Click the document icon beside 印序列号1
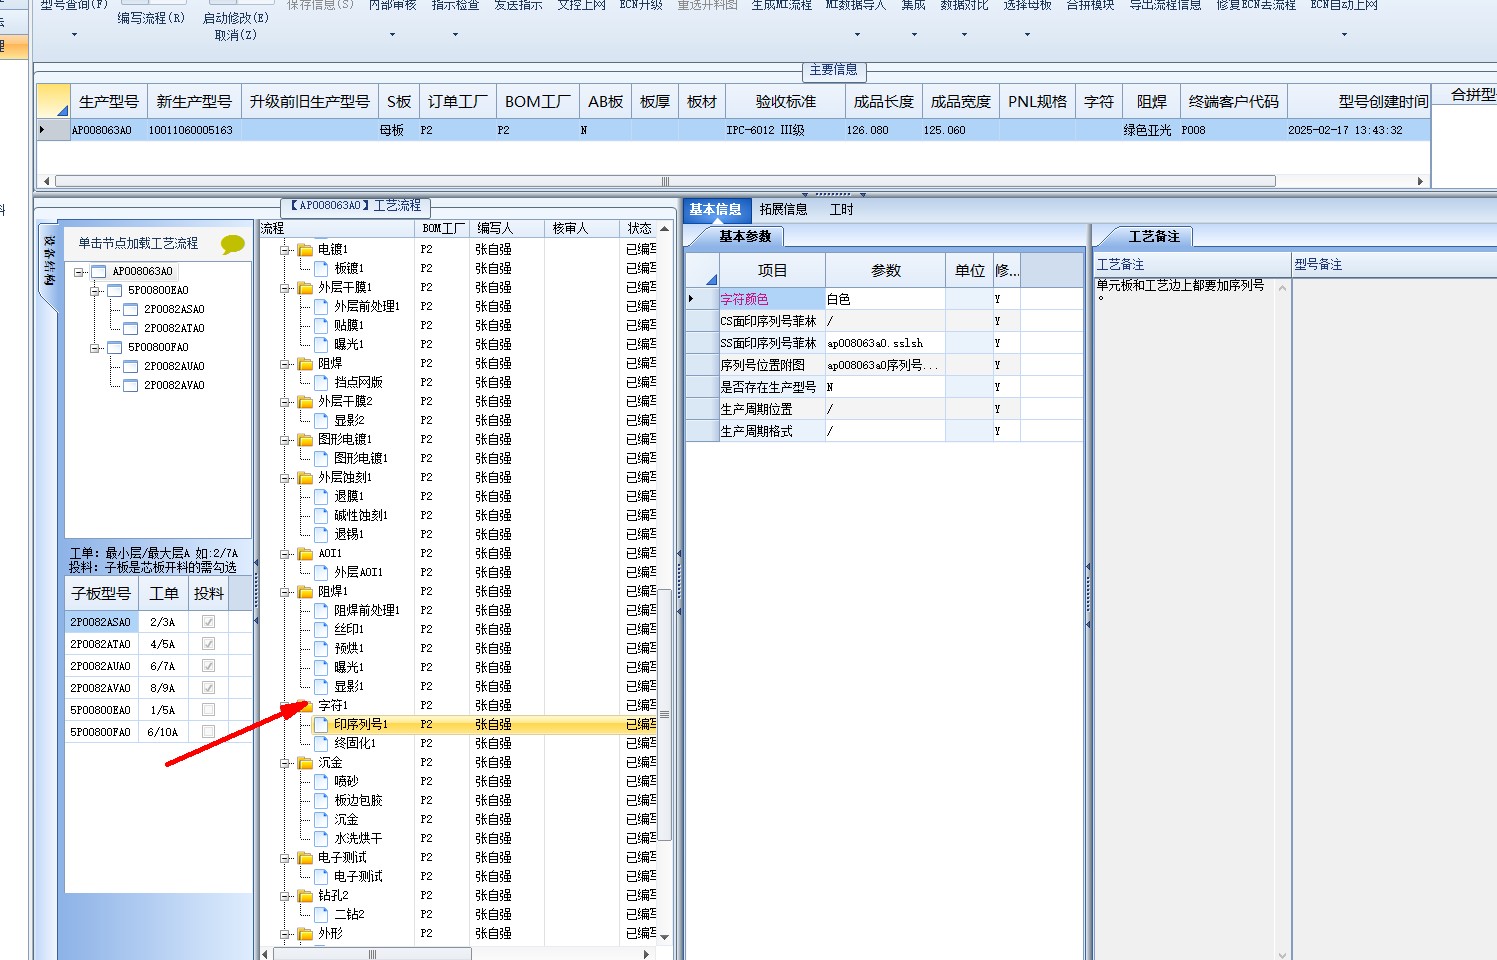 [321, 724]
